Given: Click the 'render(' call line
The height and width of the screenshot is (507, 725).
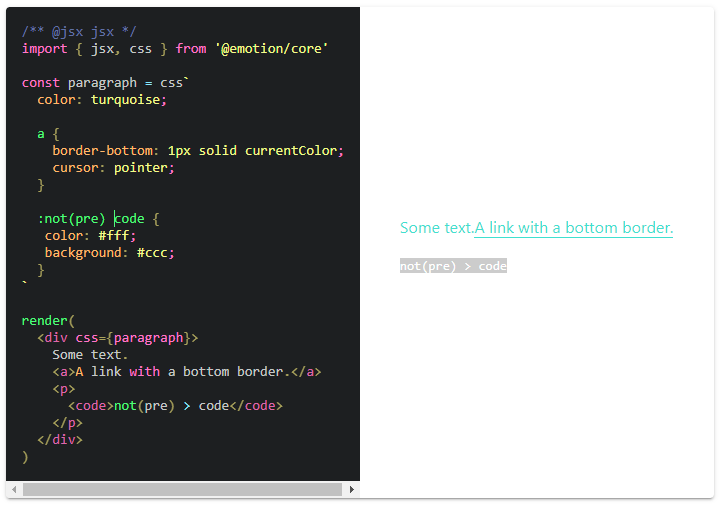Looking at the screenshot, I should click(48, 321).
